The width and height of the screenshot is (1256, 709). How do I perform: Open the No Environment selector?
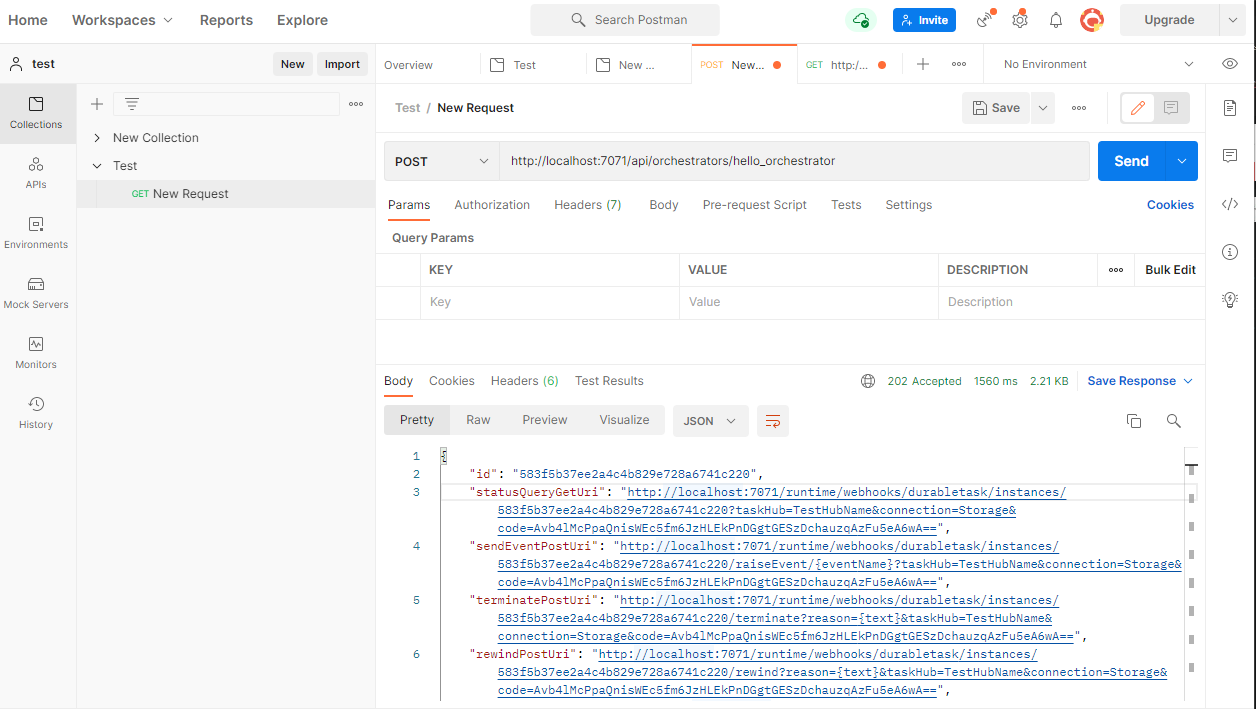point(1099,64)
